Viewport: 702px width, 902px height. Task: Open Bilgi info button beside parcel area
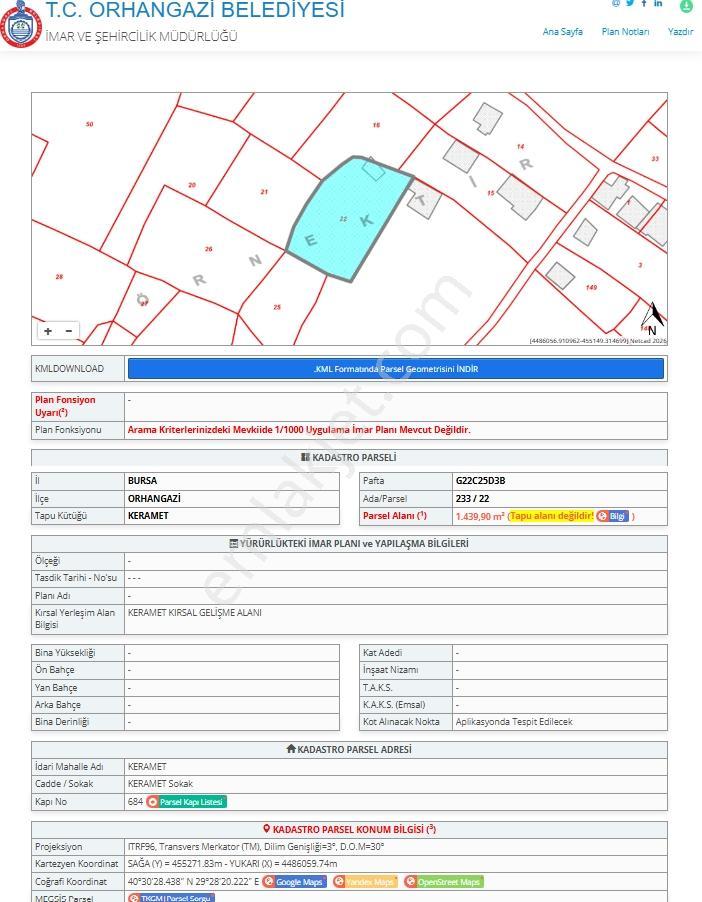point(613,516)
